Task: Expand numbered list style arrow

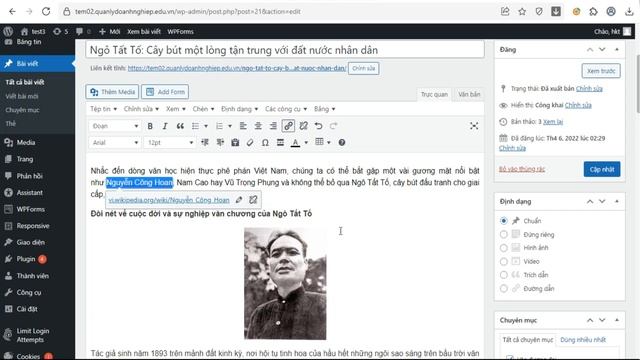Action: tap(230, 126)
